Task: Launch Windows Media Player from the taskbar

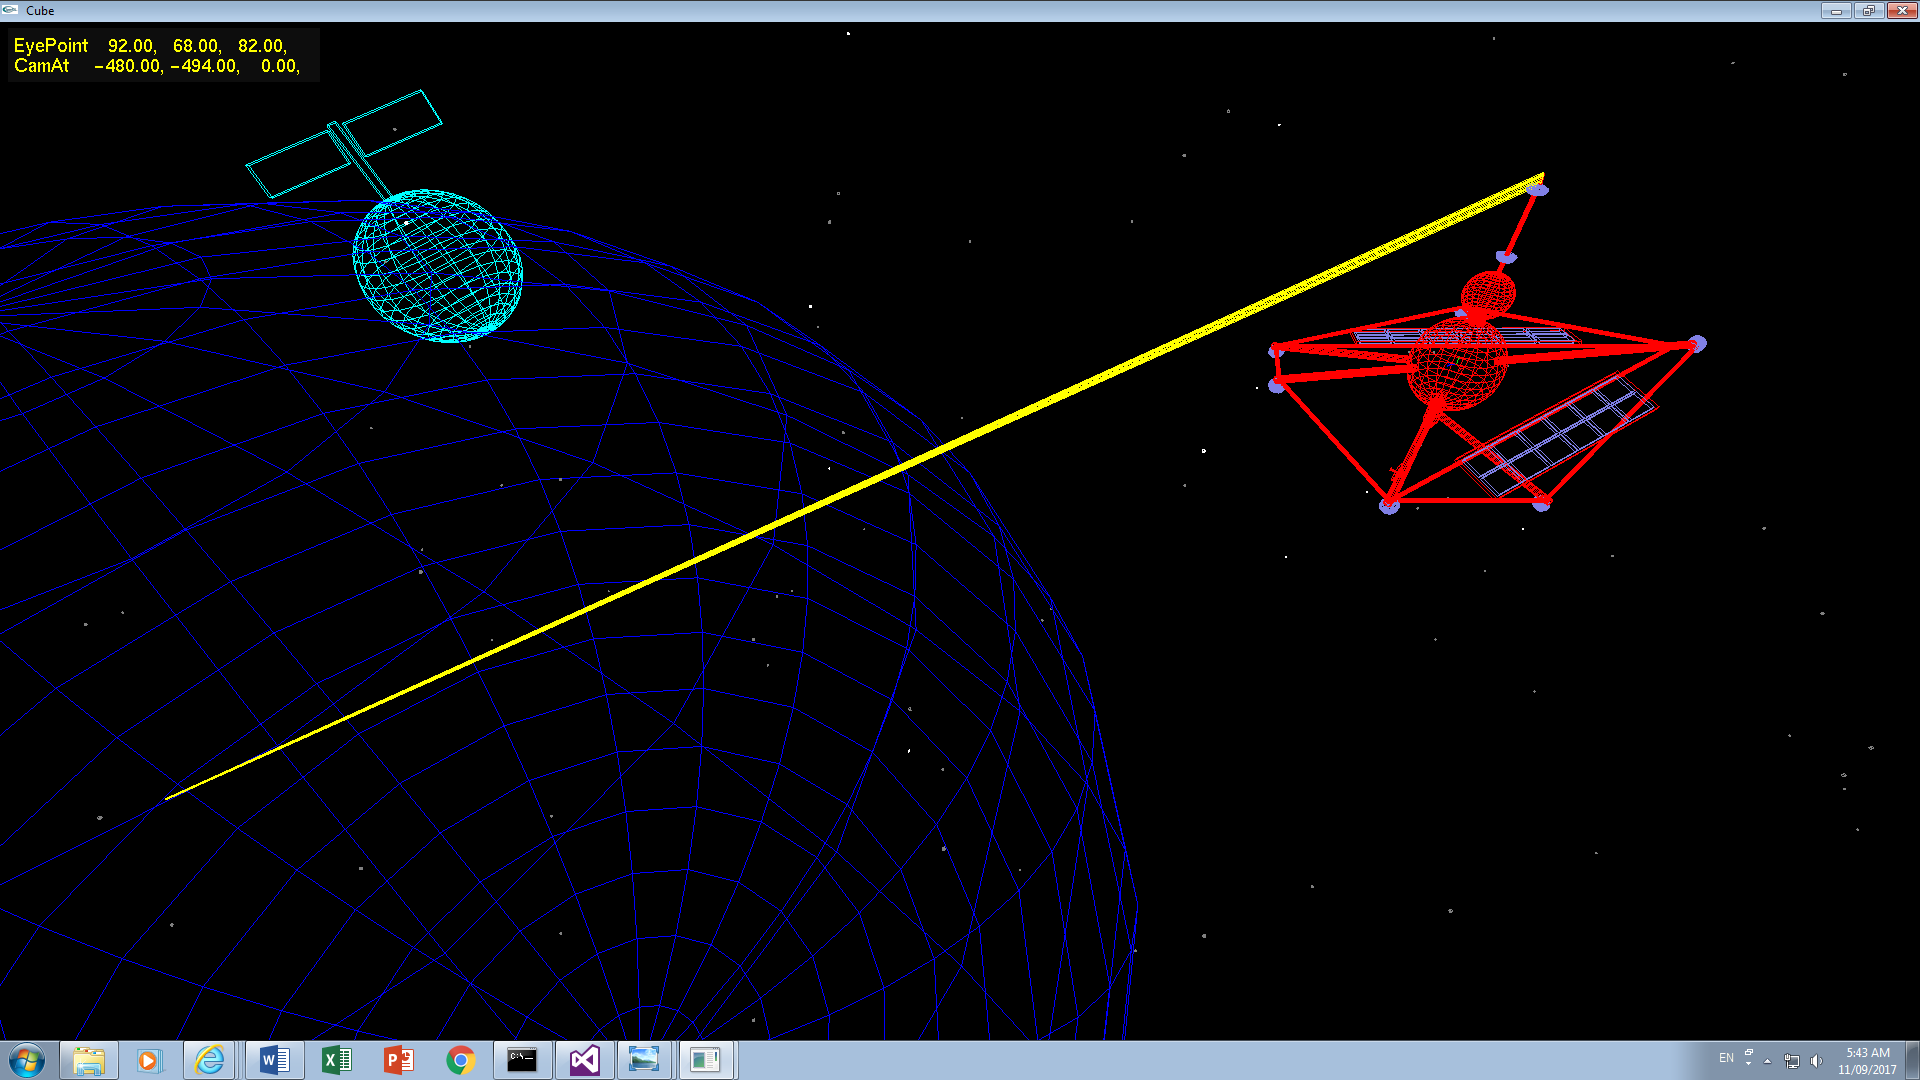Action: [x=149, y=1060]
